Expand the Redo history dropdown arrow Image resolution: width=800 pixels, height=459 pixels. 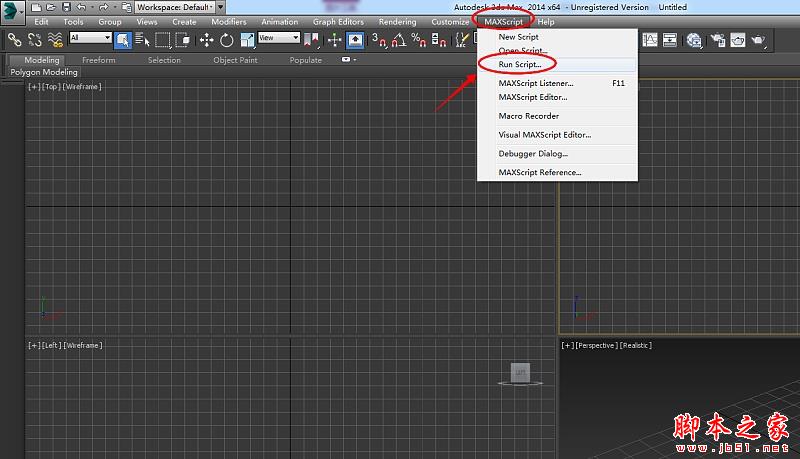115,7
